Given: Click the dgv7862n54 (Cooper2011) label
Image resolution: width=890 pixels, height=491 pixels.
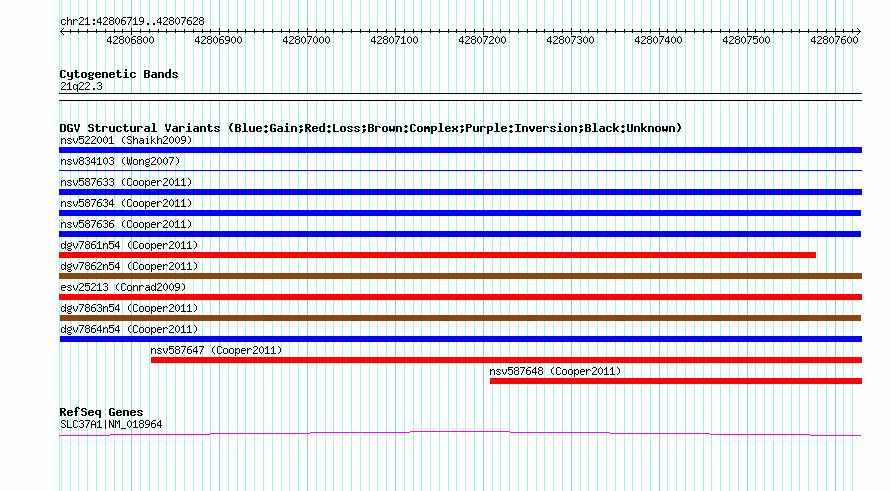Looking at the screenshot, I should tap(129, 266).
